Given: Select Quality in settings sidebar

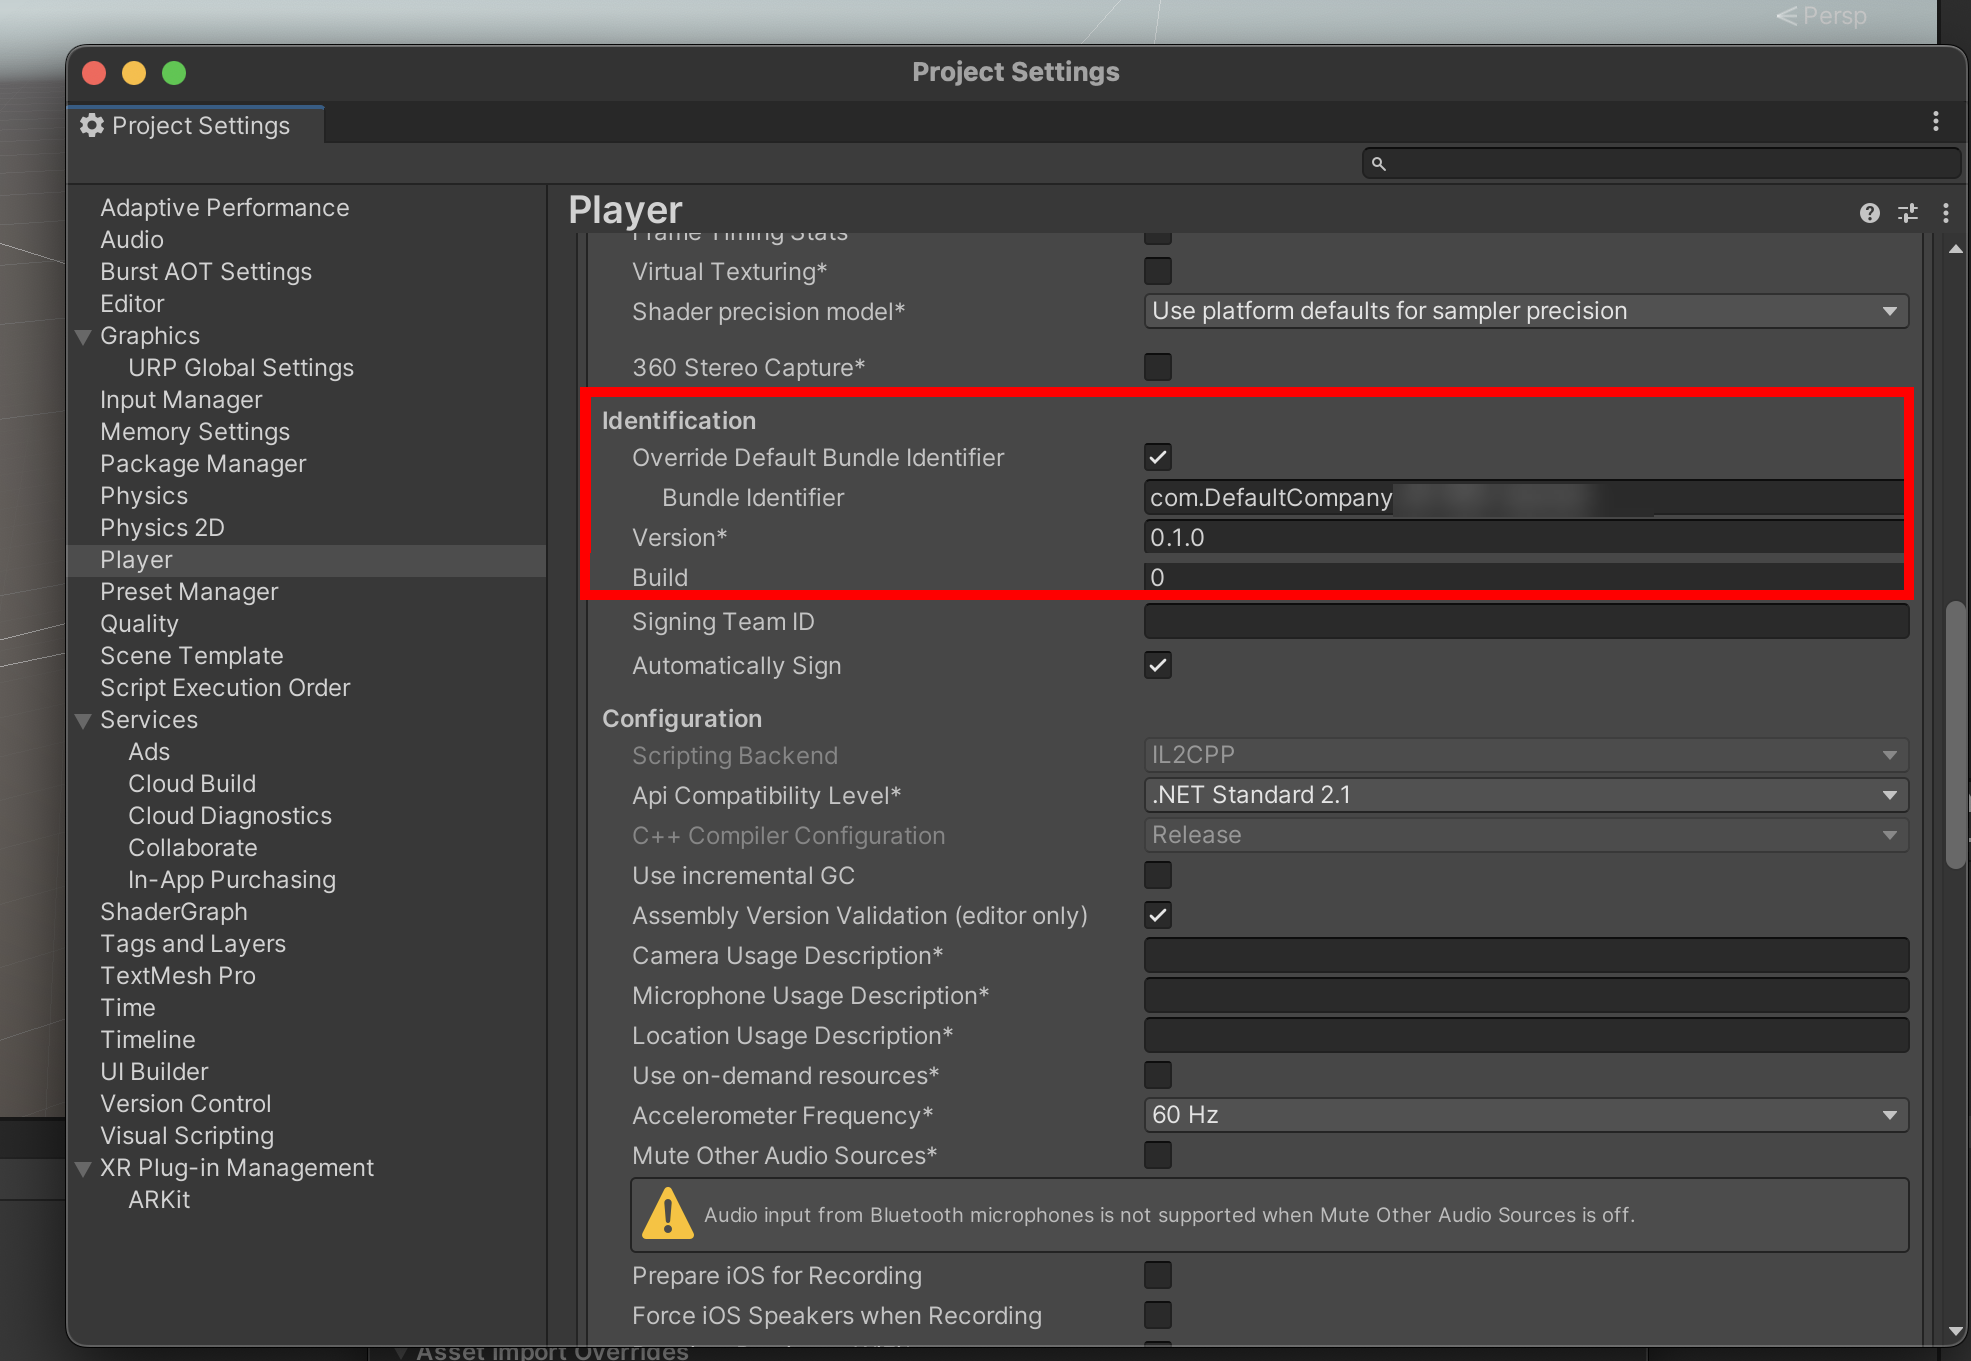Looking at the screenshot, I should tap(139, 624).
